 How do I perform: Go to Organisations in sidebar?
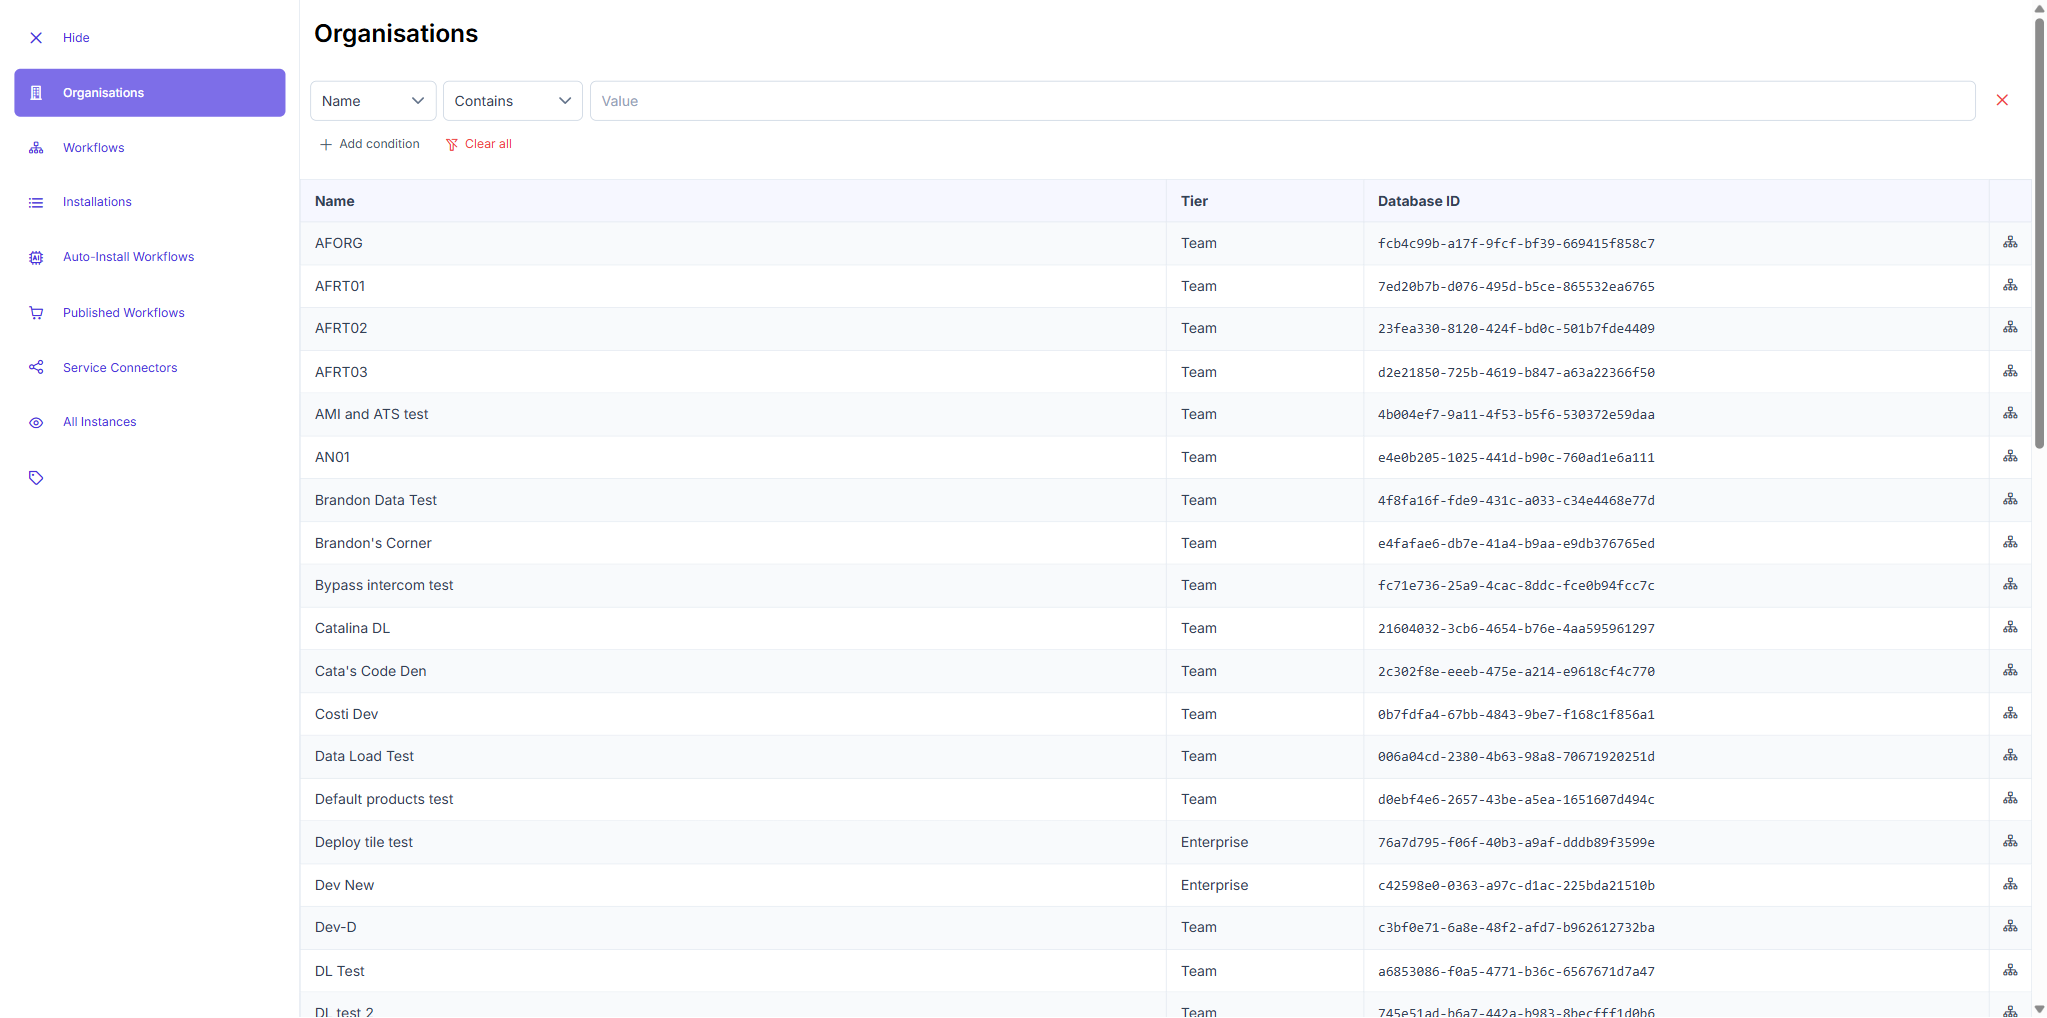tap(150, 93)
